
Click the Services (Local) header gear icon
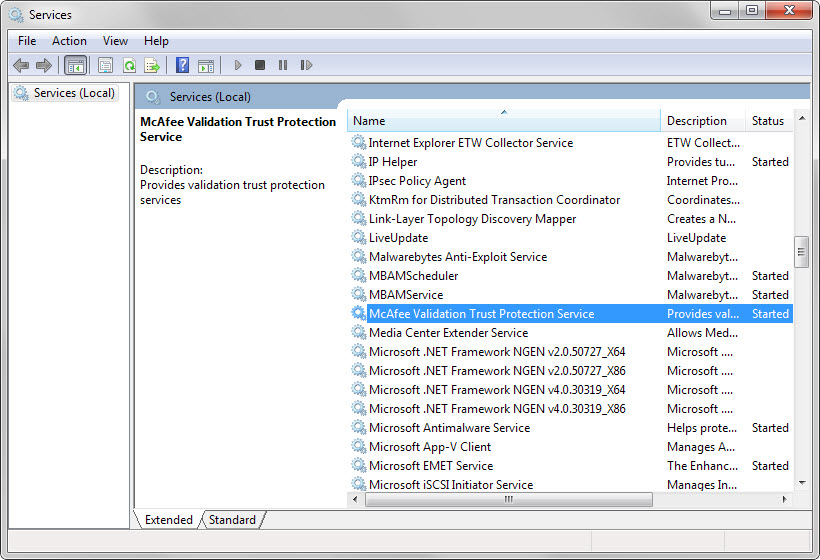[153, 97]
